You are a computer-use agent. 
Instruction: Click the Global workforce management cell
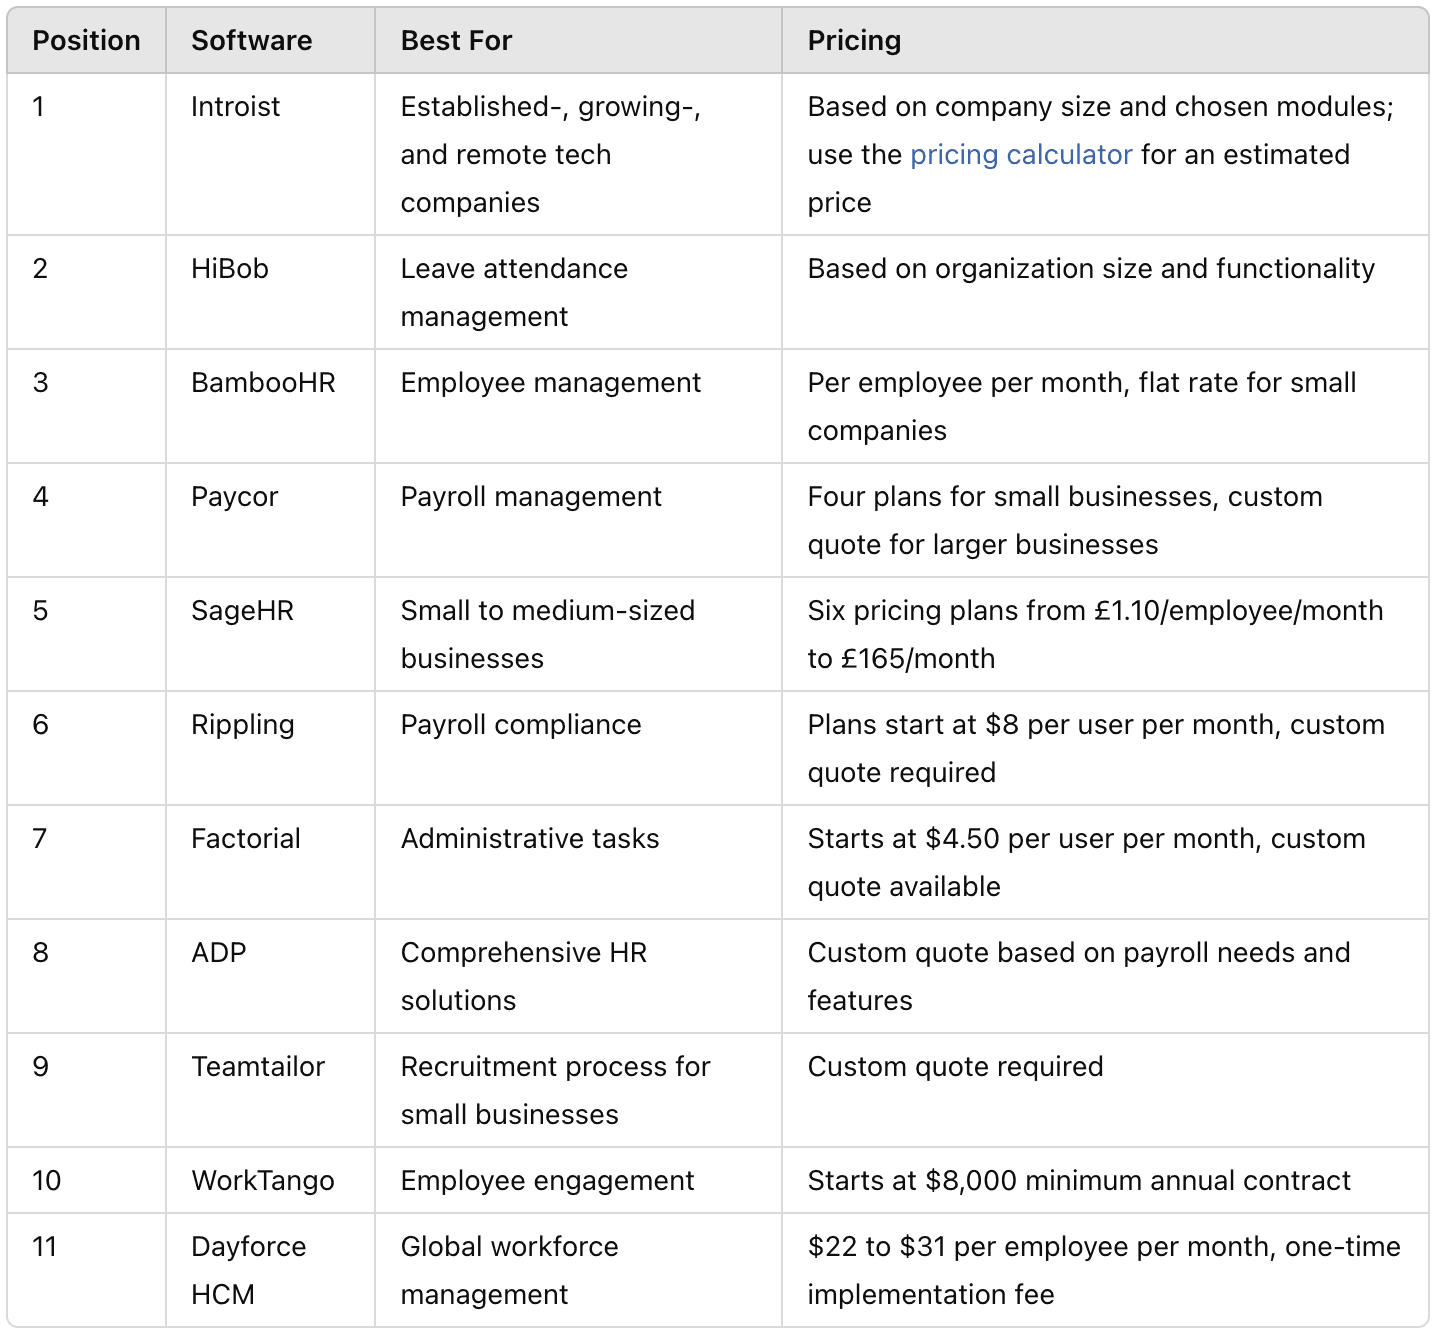click(x=578, y=1270)
